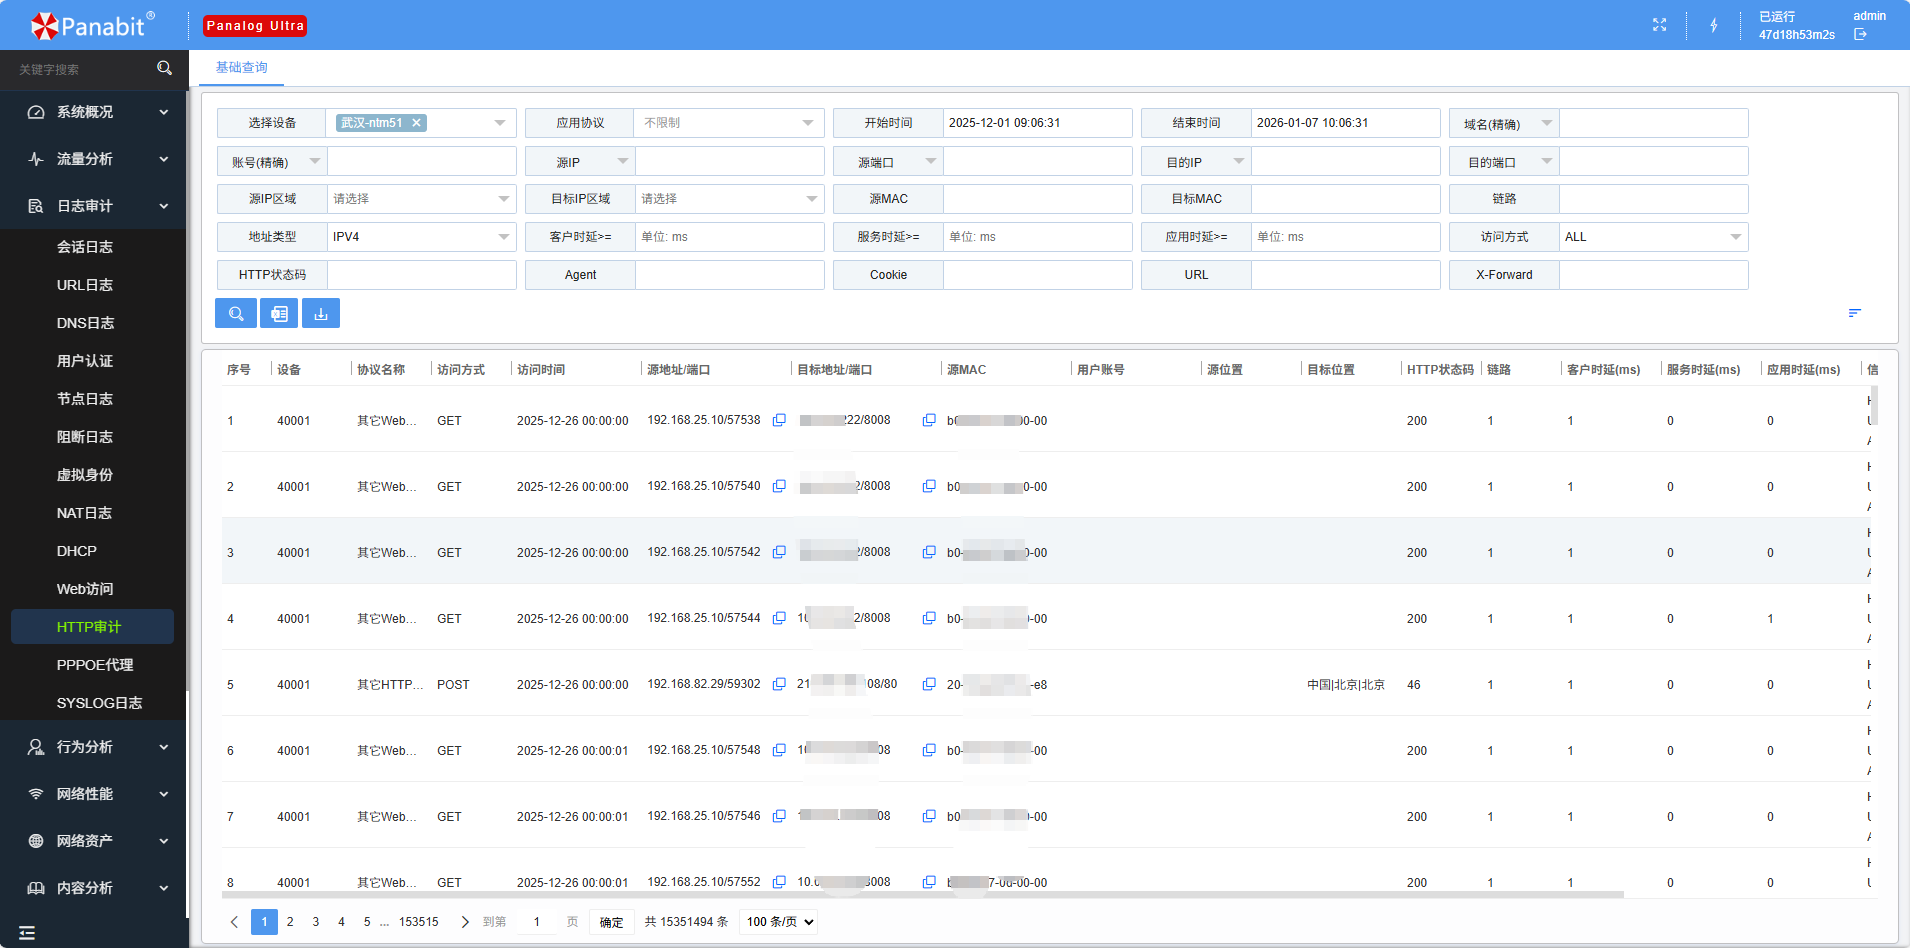Open the 地址类型 IPV4 dropdown
Image resolution: width=1910 pixels, height=948 pixels.
pos(421,237)
